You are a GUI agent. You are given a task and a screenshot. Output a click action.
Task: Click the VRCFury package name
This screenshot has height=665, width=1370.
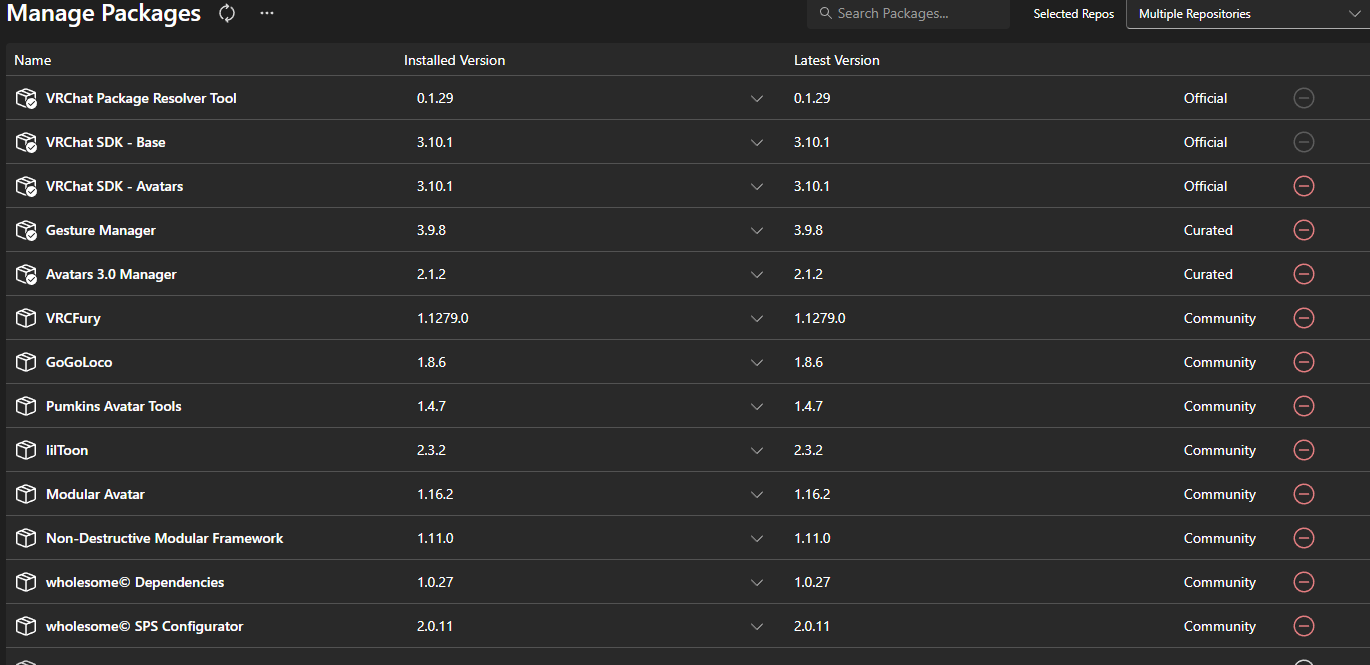coord(73,318)
